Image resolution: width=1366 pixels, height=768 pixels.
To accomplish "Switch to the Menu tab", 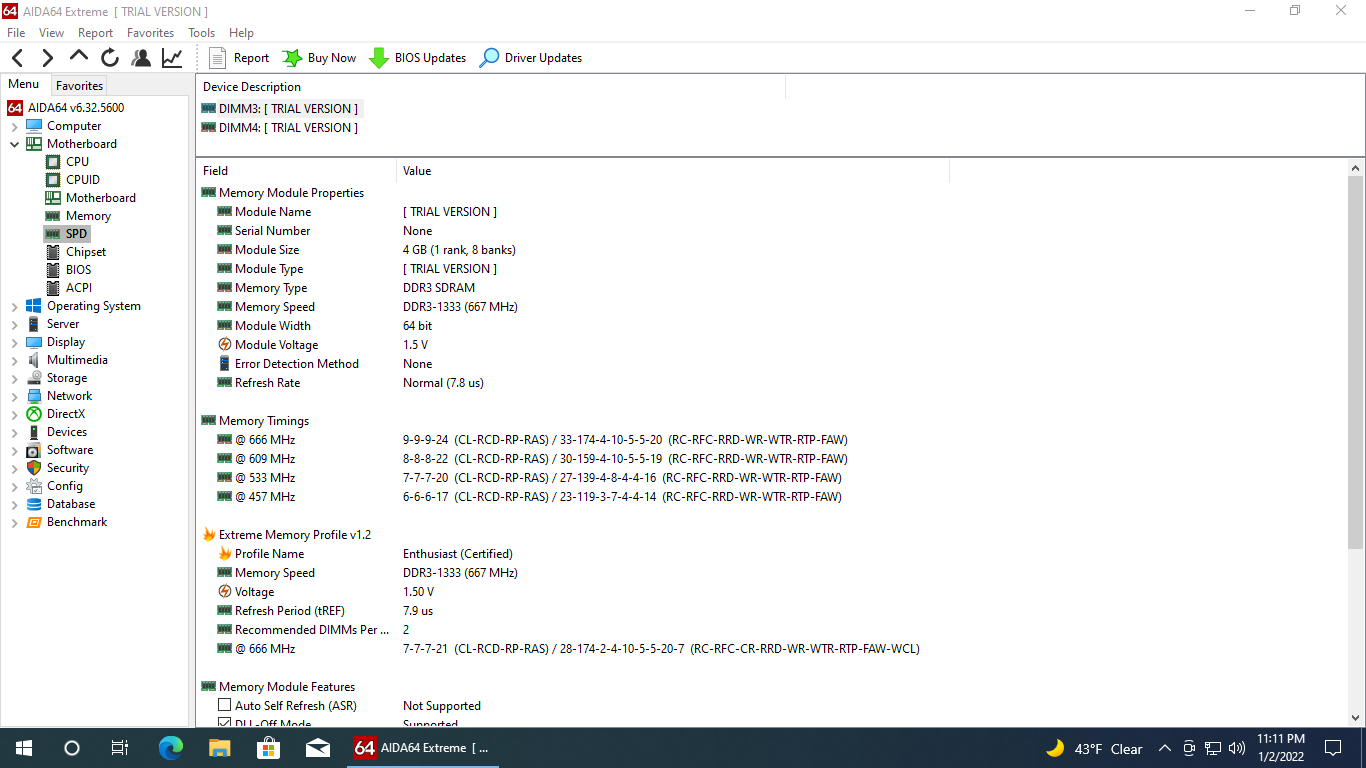I will pos(24,85).
